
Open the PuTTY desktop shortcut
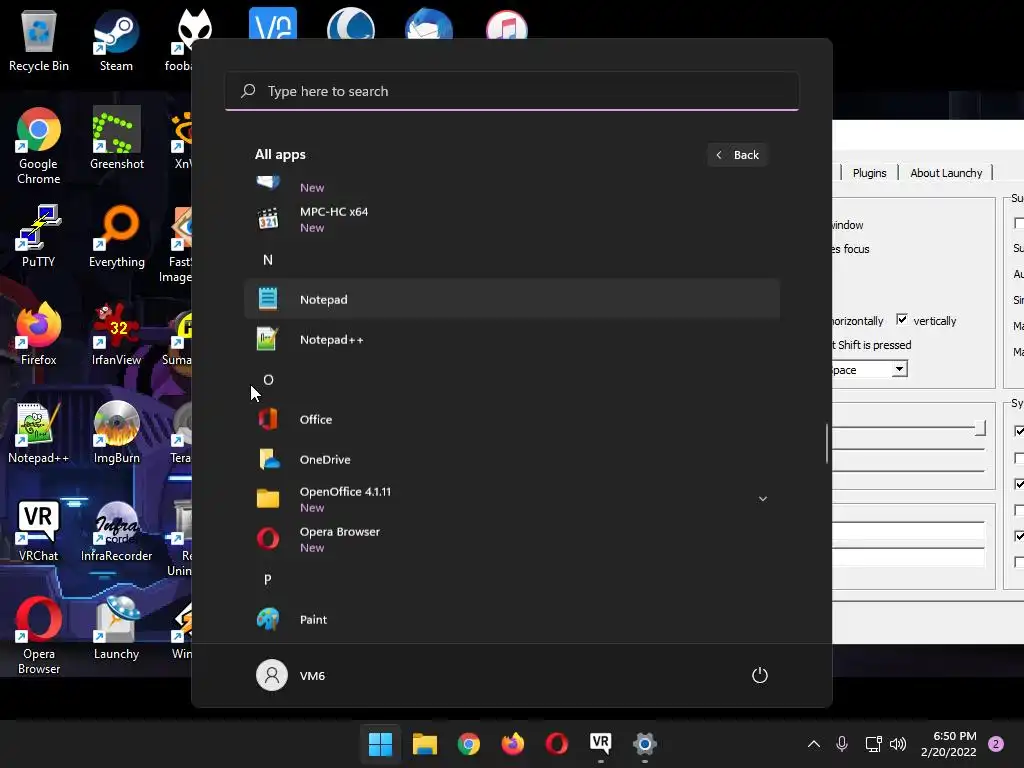(x=39, y=236)
